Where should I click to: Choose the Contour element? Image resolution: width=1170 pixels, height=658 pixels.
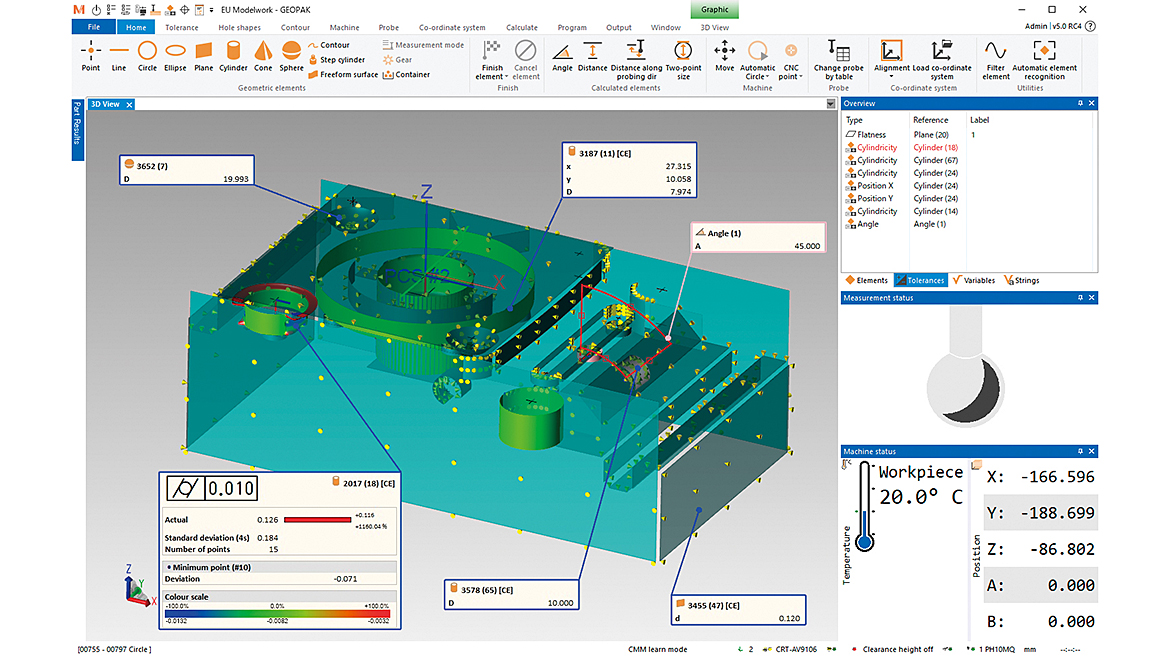(x=329, y=45)
